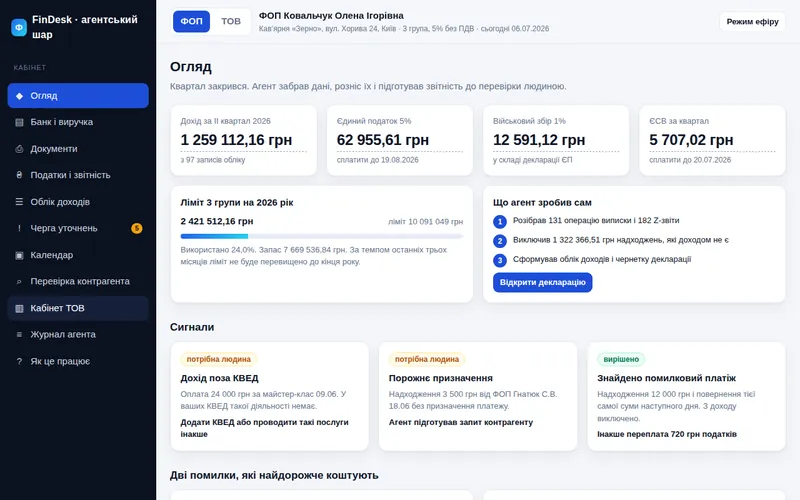The width and height of the screenshot is (800, 500).
Task: Click Розібрав 131 операцію виписки text
Action: [x=596, y=220]
